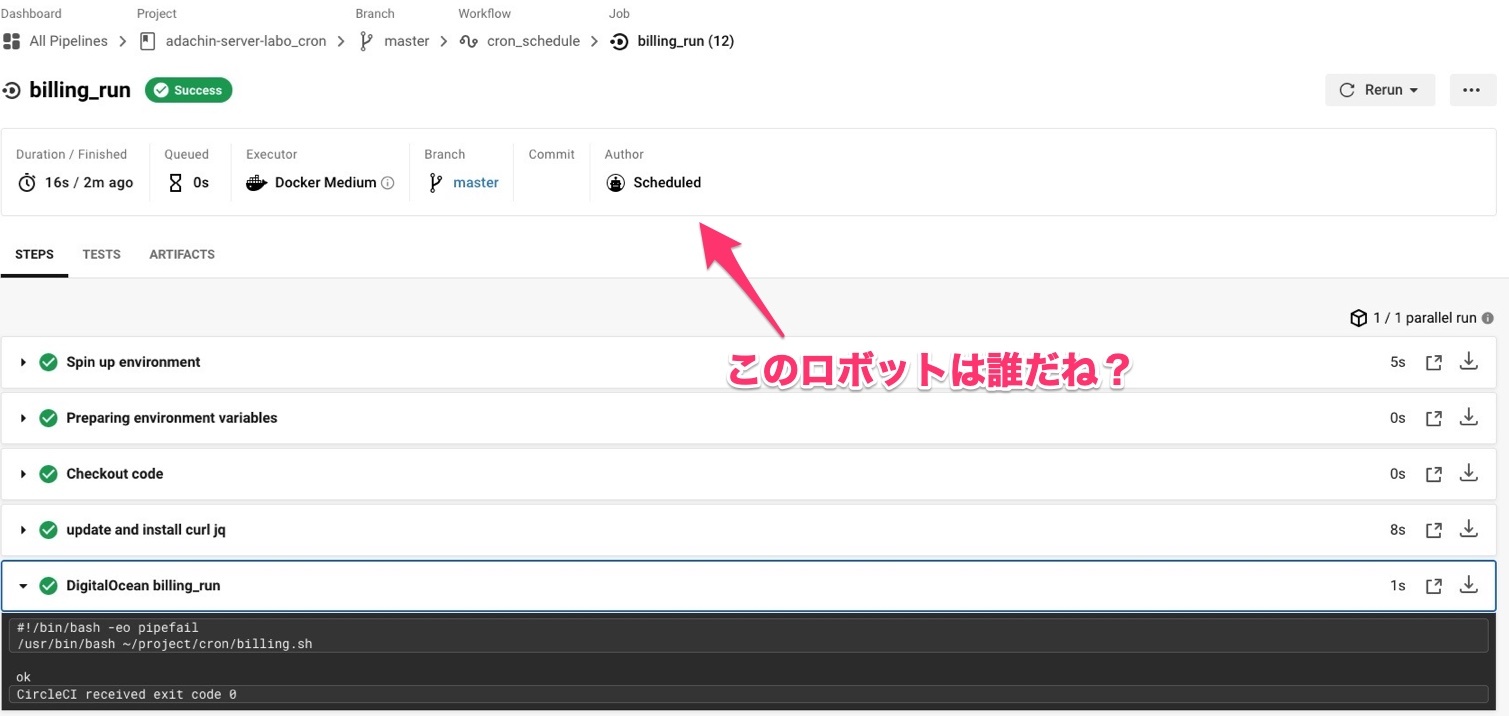
Task: Expand the Preparing environment variables step
Action: [x=23, y=418]
